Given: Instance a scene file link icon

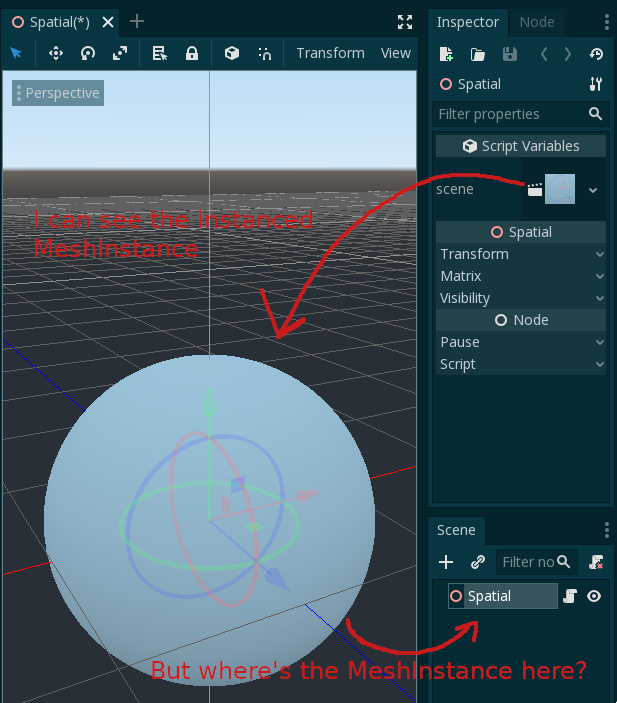Looking at the screenshot, I should tap(478, 562).
